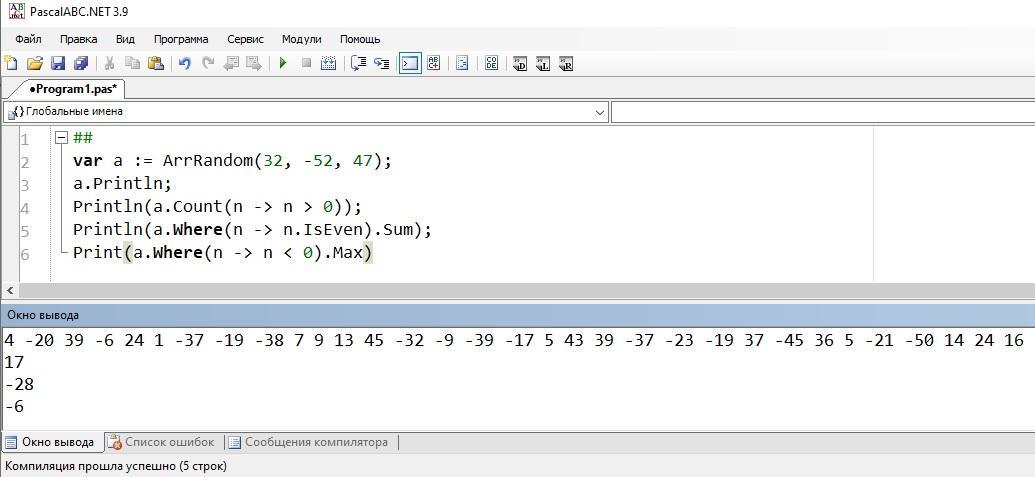Click the output value -28

tap(18, 385)
